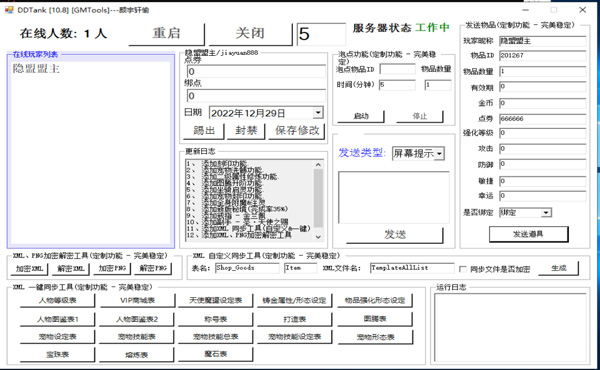Click the 敏捷 input field
600x370 pixels.
coord(543,181)
